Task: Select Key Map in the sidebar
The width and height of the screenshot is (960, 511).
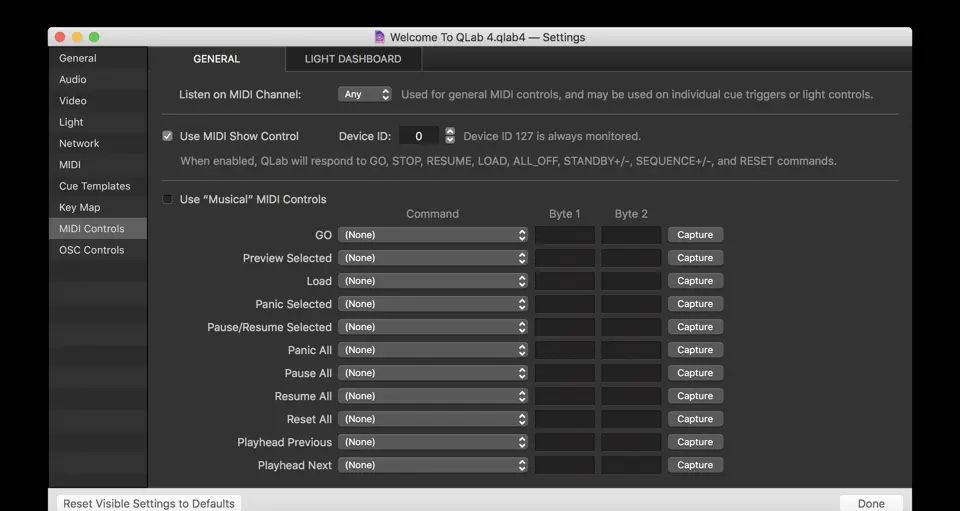Action: tap(98, 207)
